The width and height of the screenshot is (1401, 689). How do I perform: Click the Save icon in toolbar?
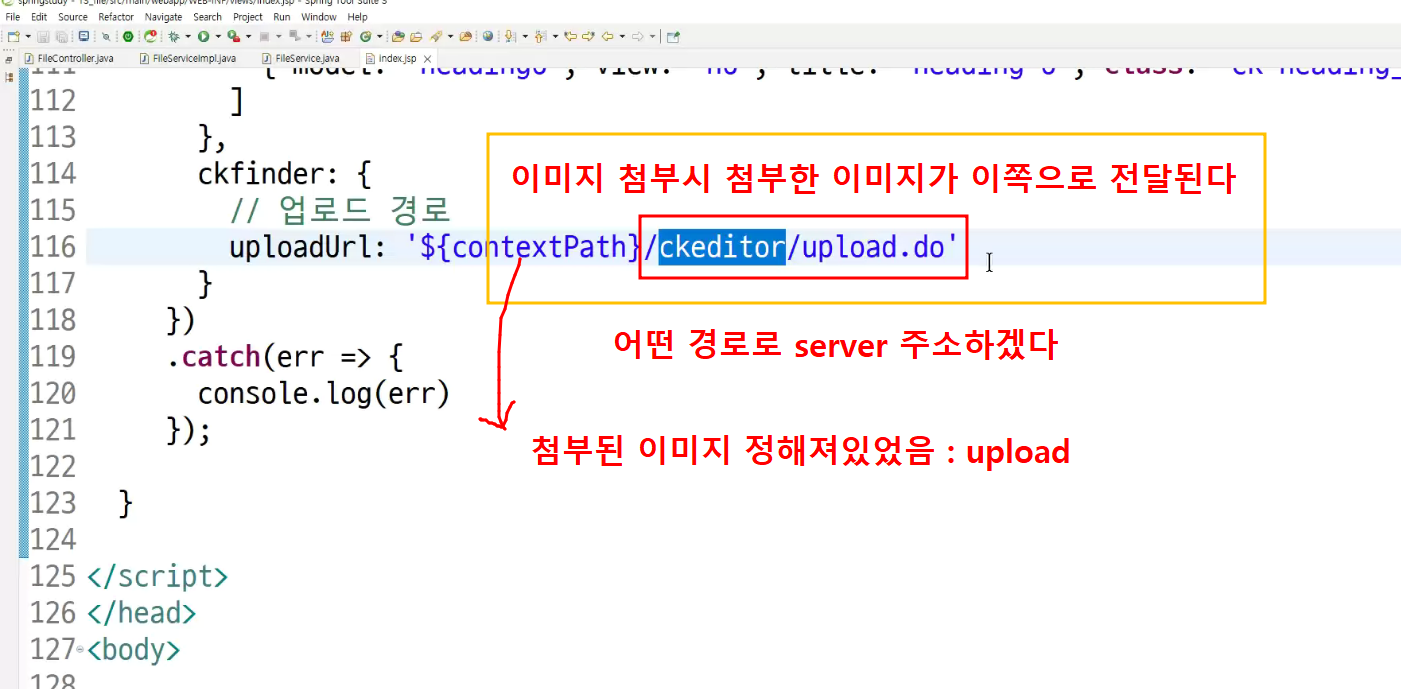pos(43,36)
